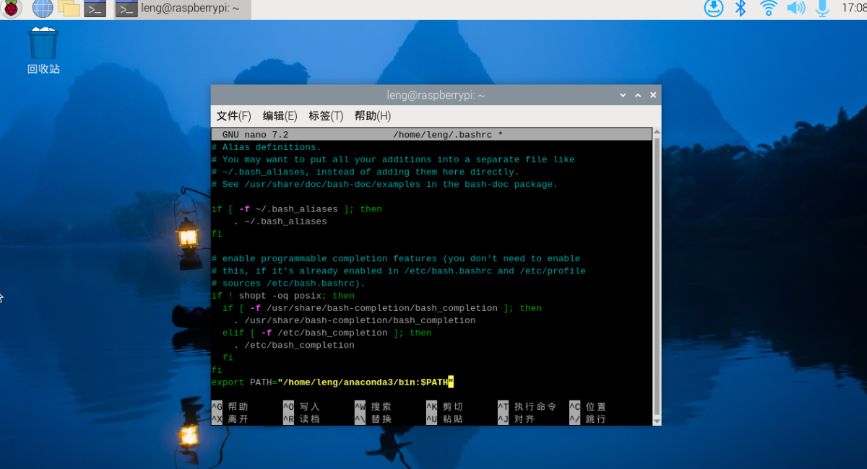Click the ^/ 跳行 shortcut hint

pyautogui.click(x=588, y=419)
